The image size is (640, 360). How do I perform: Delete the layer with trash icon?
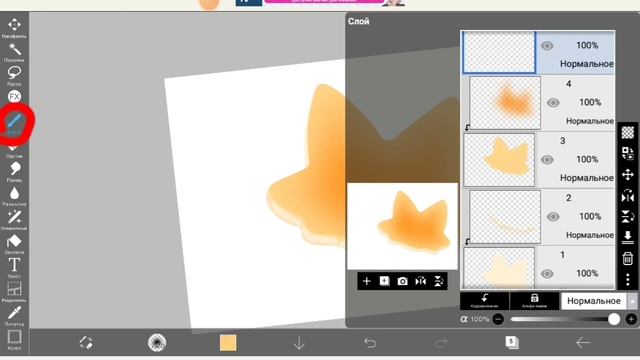pyautogui.click(x=628, y=258)
